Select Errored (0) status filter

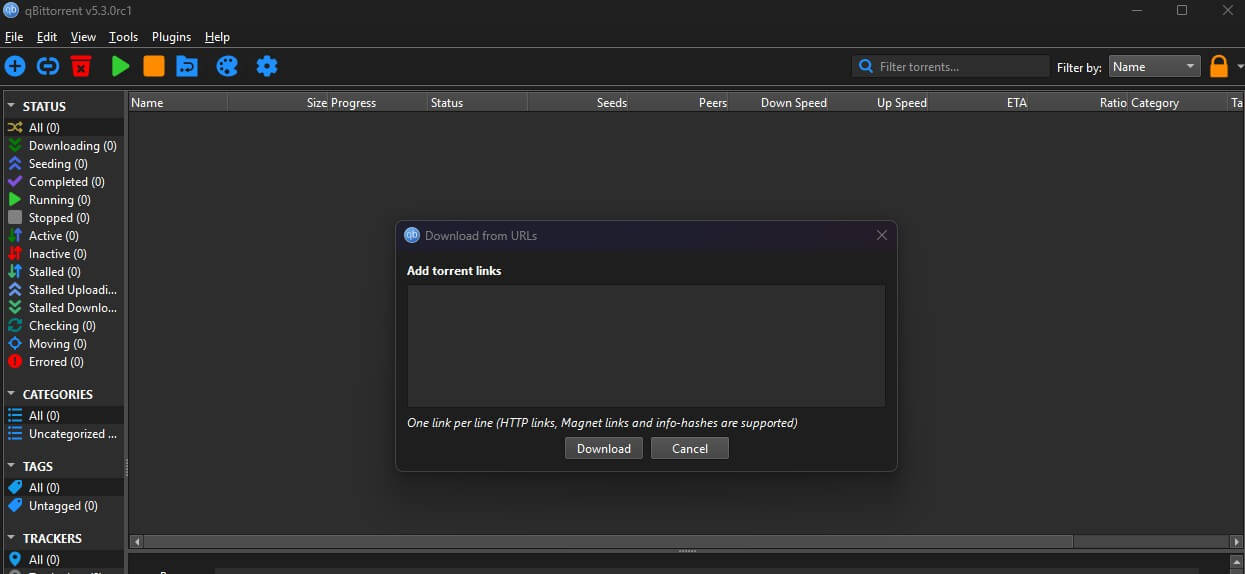[62, 362]
